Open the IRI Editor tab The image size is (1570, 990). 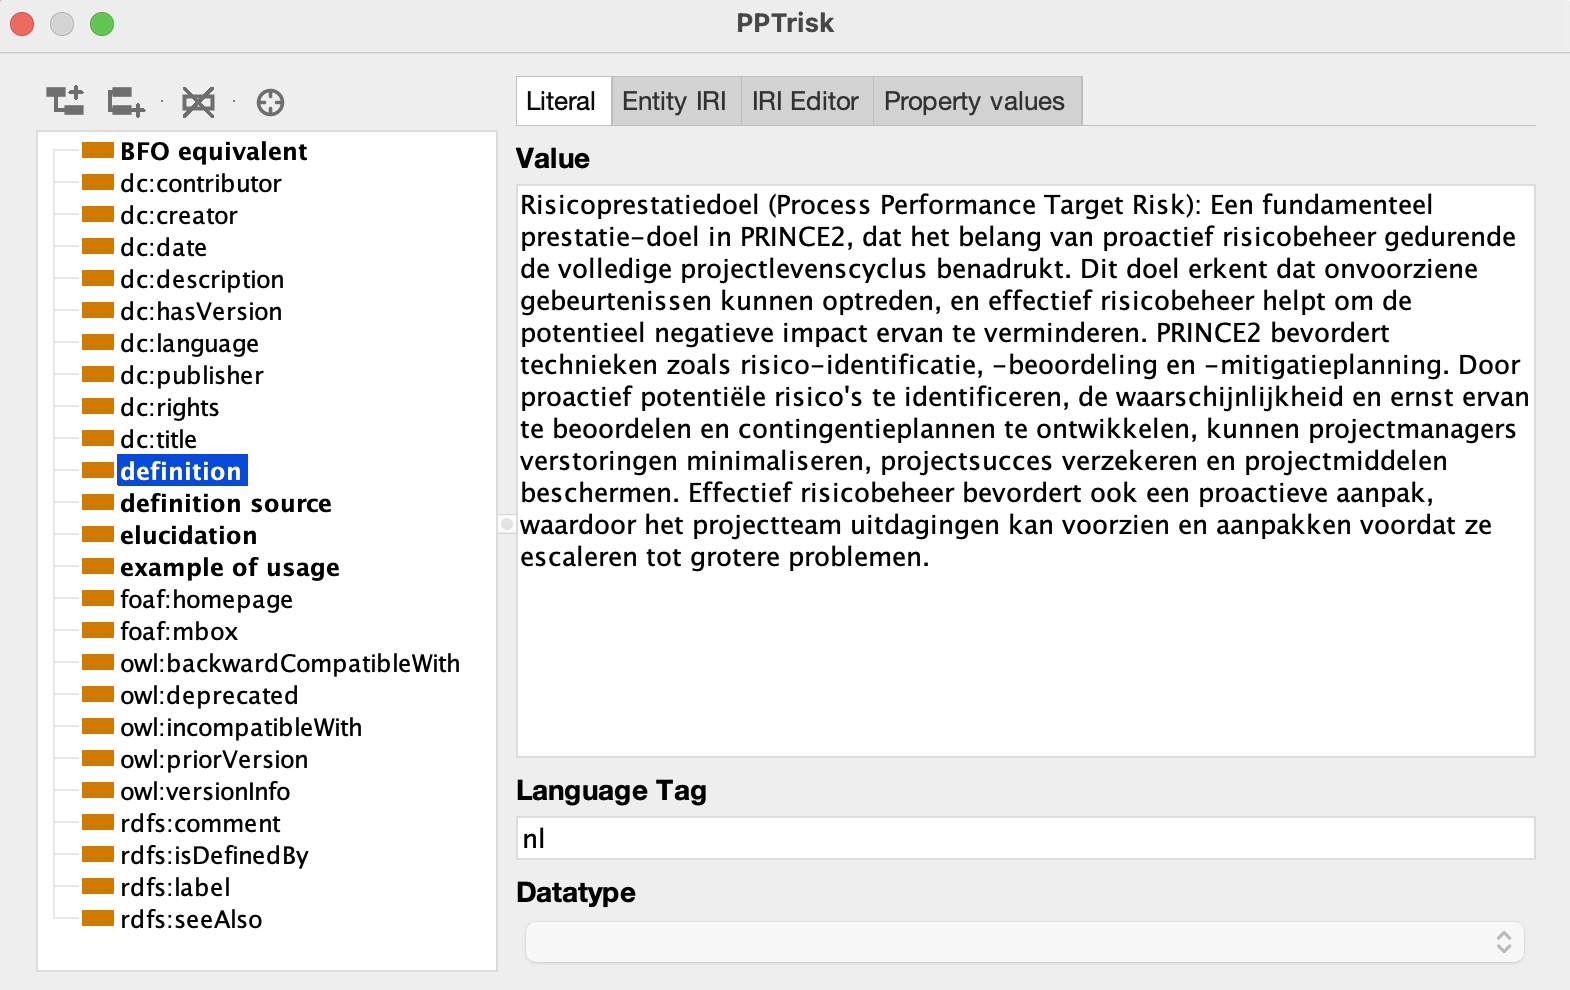coord(805,101)
